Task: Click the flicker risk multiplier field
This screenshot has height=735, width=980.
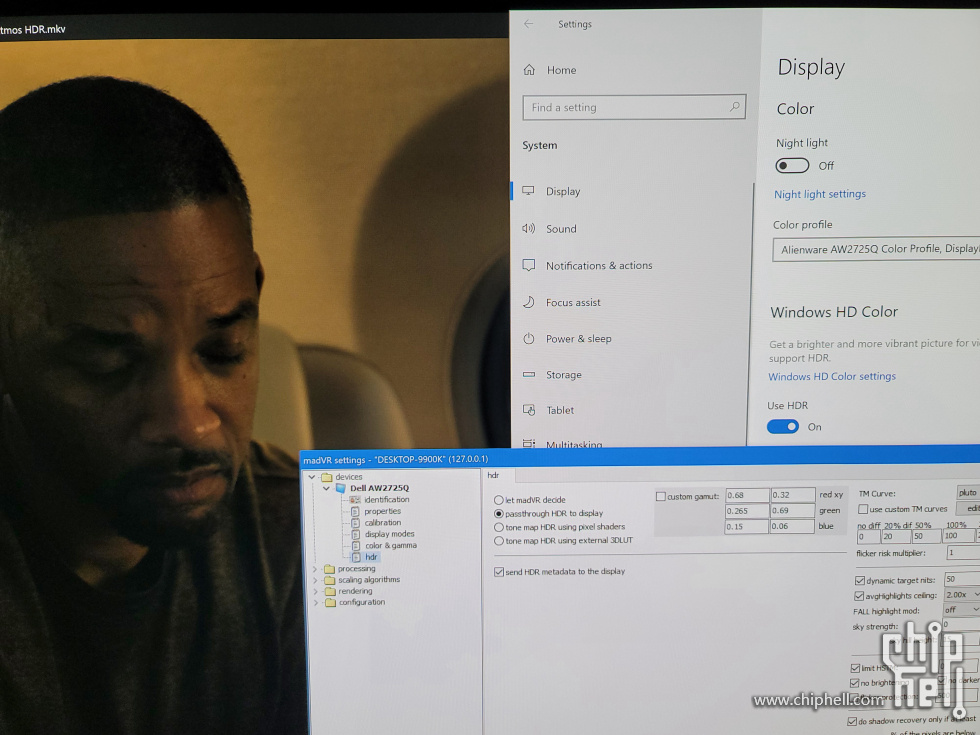Action: coord(963,552)
